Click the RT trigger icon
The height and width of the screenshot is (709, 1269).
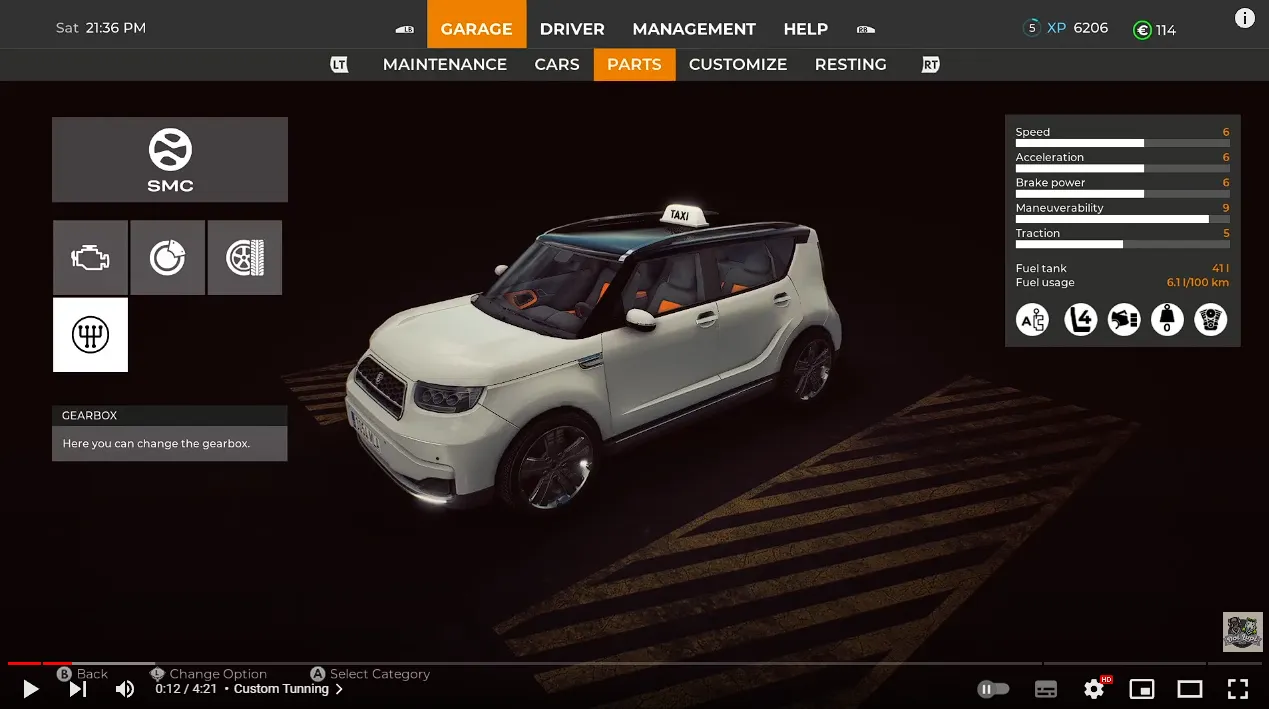coord(931,65)
